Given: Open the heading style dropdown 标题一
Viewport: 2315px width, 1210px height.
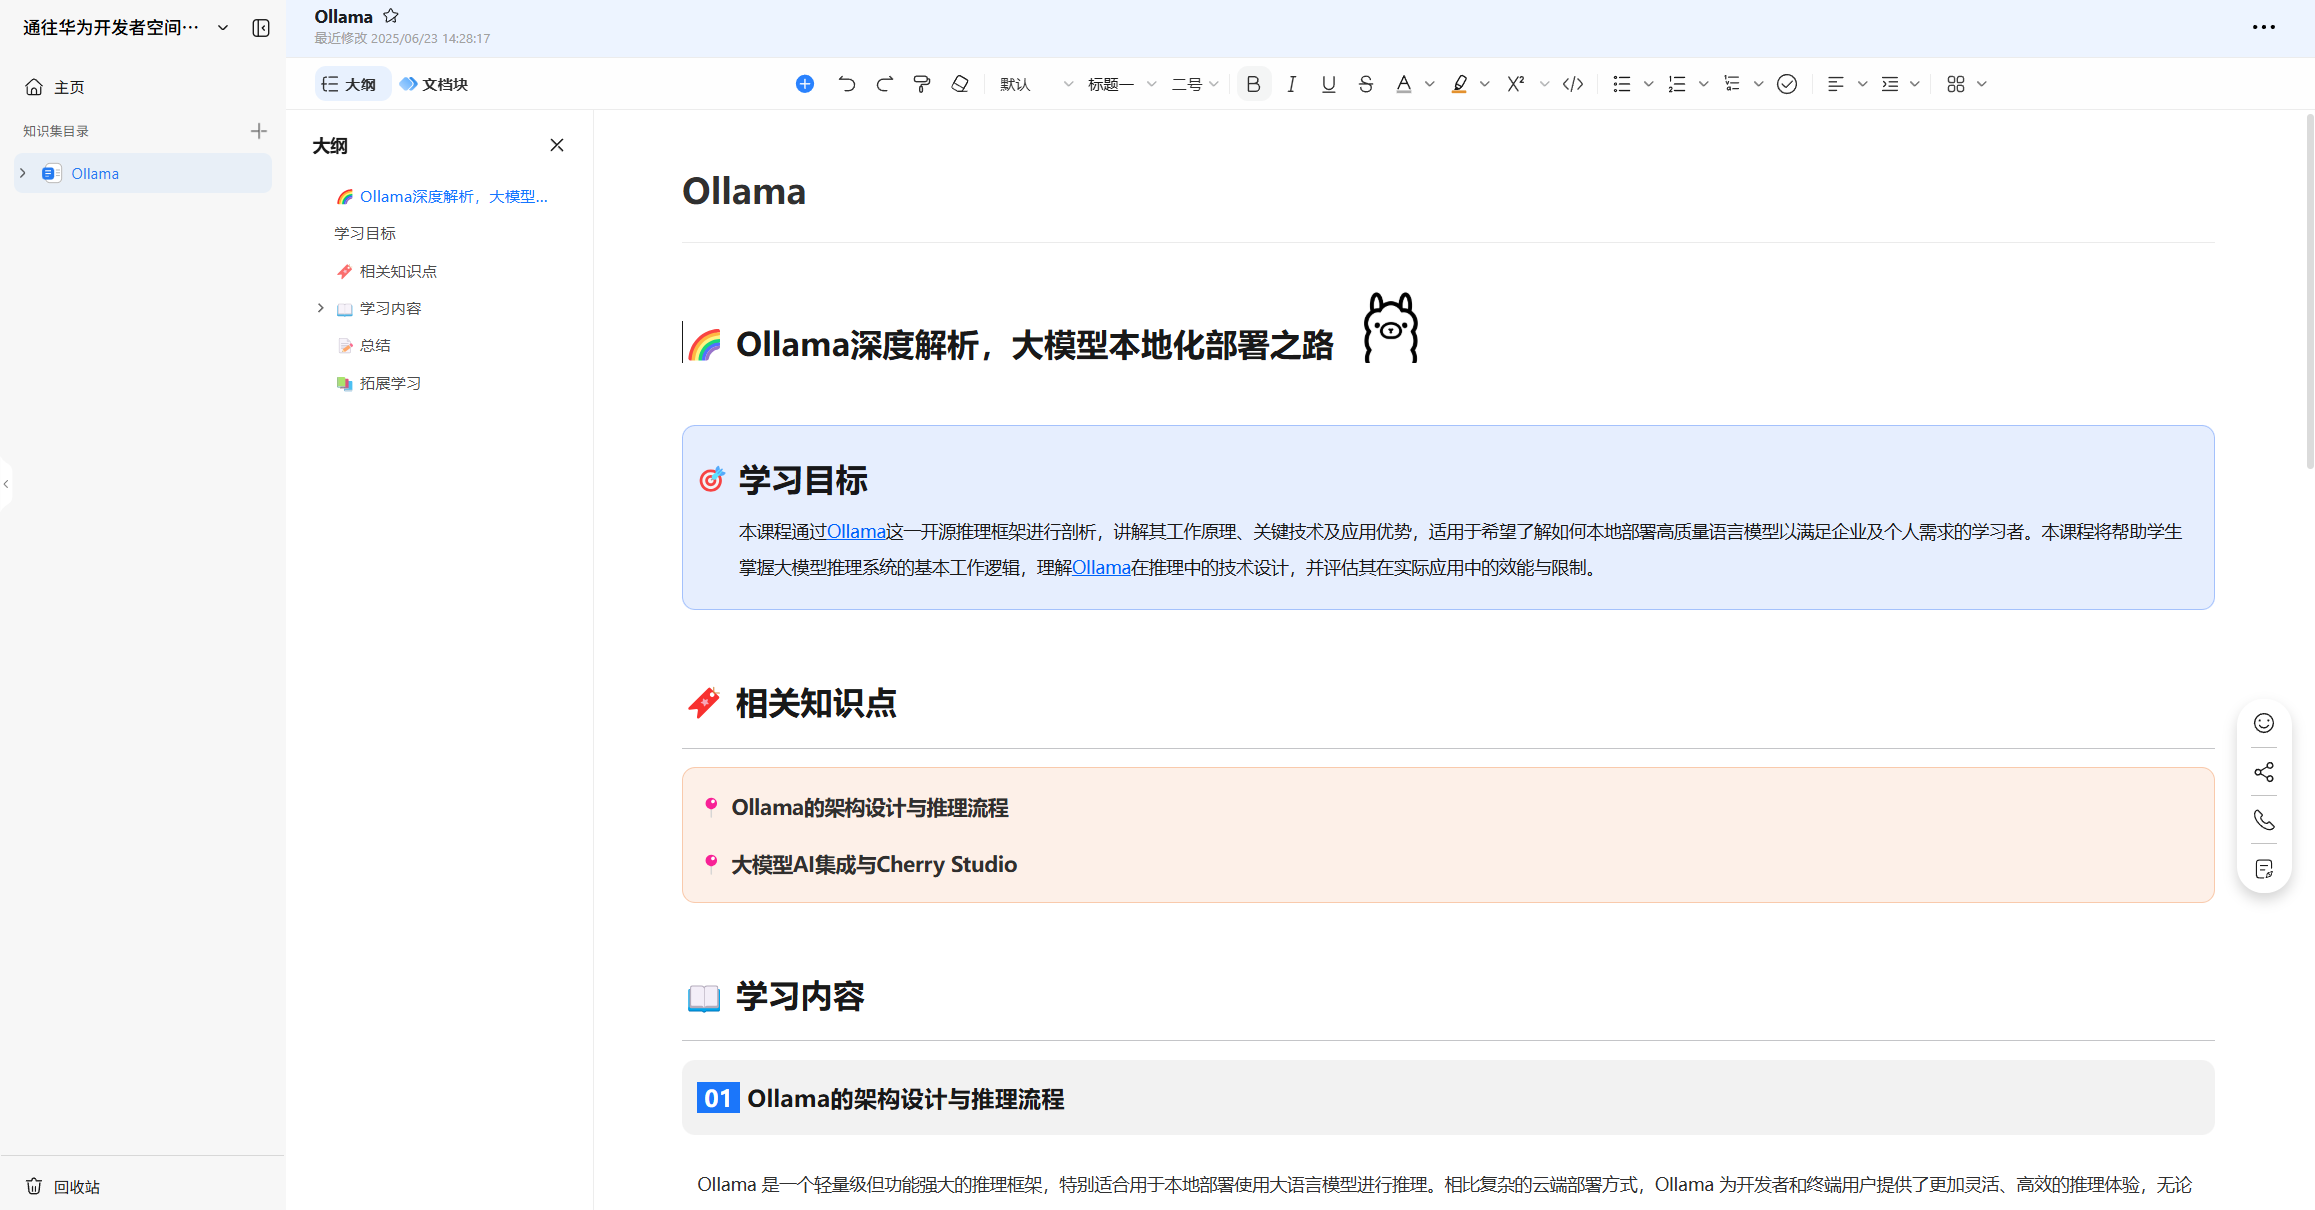Looking at the screenshot, I should [x=1121, y=84].
